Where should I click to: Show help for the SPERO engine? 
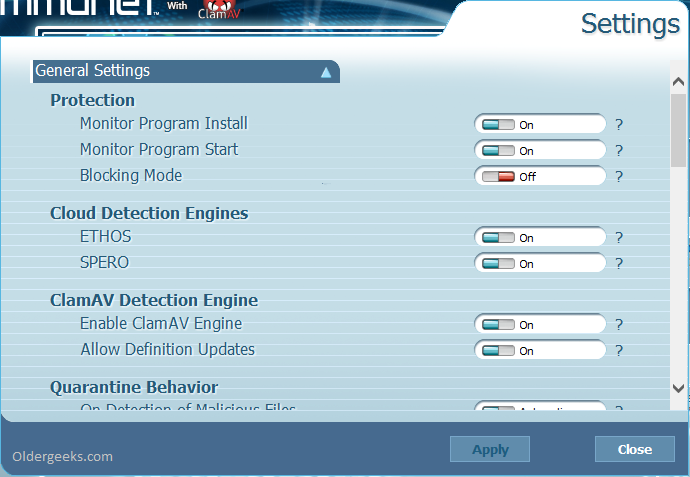pos(619,264)
